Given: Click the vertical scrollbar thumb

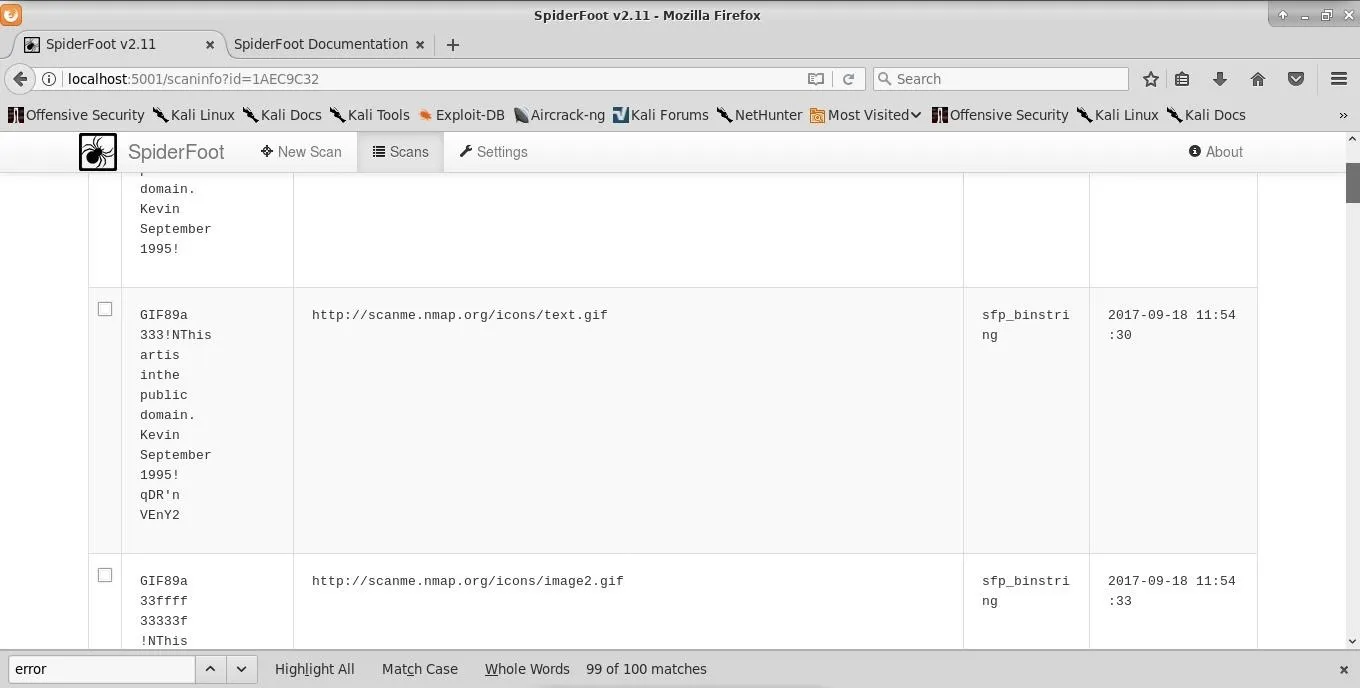Looking at the screenshot, I should pos(1353,182).
